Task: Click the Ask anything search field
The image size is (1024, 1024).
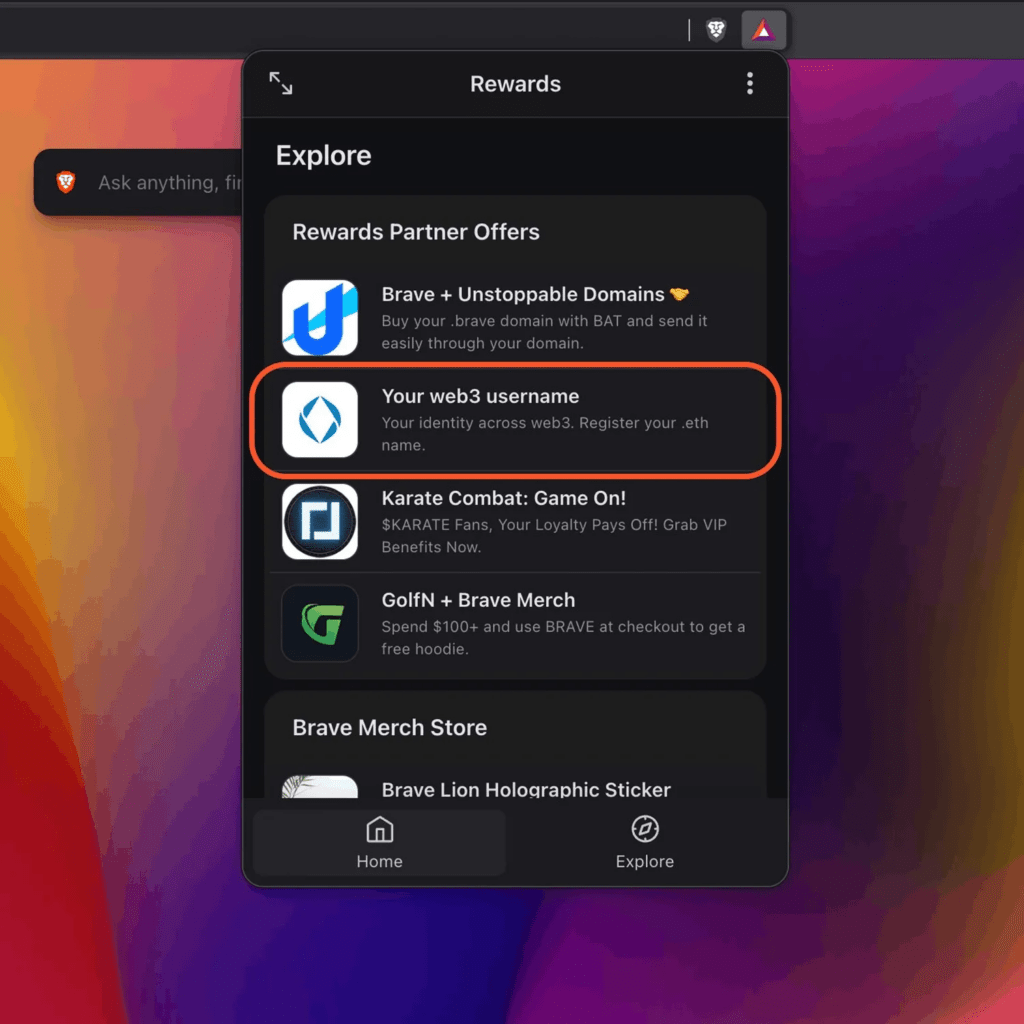Action: pyautogui.click(x=138, y=182)
